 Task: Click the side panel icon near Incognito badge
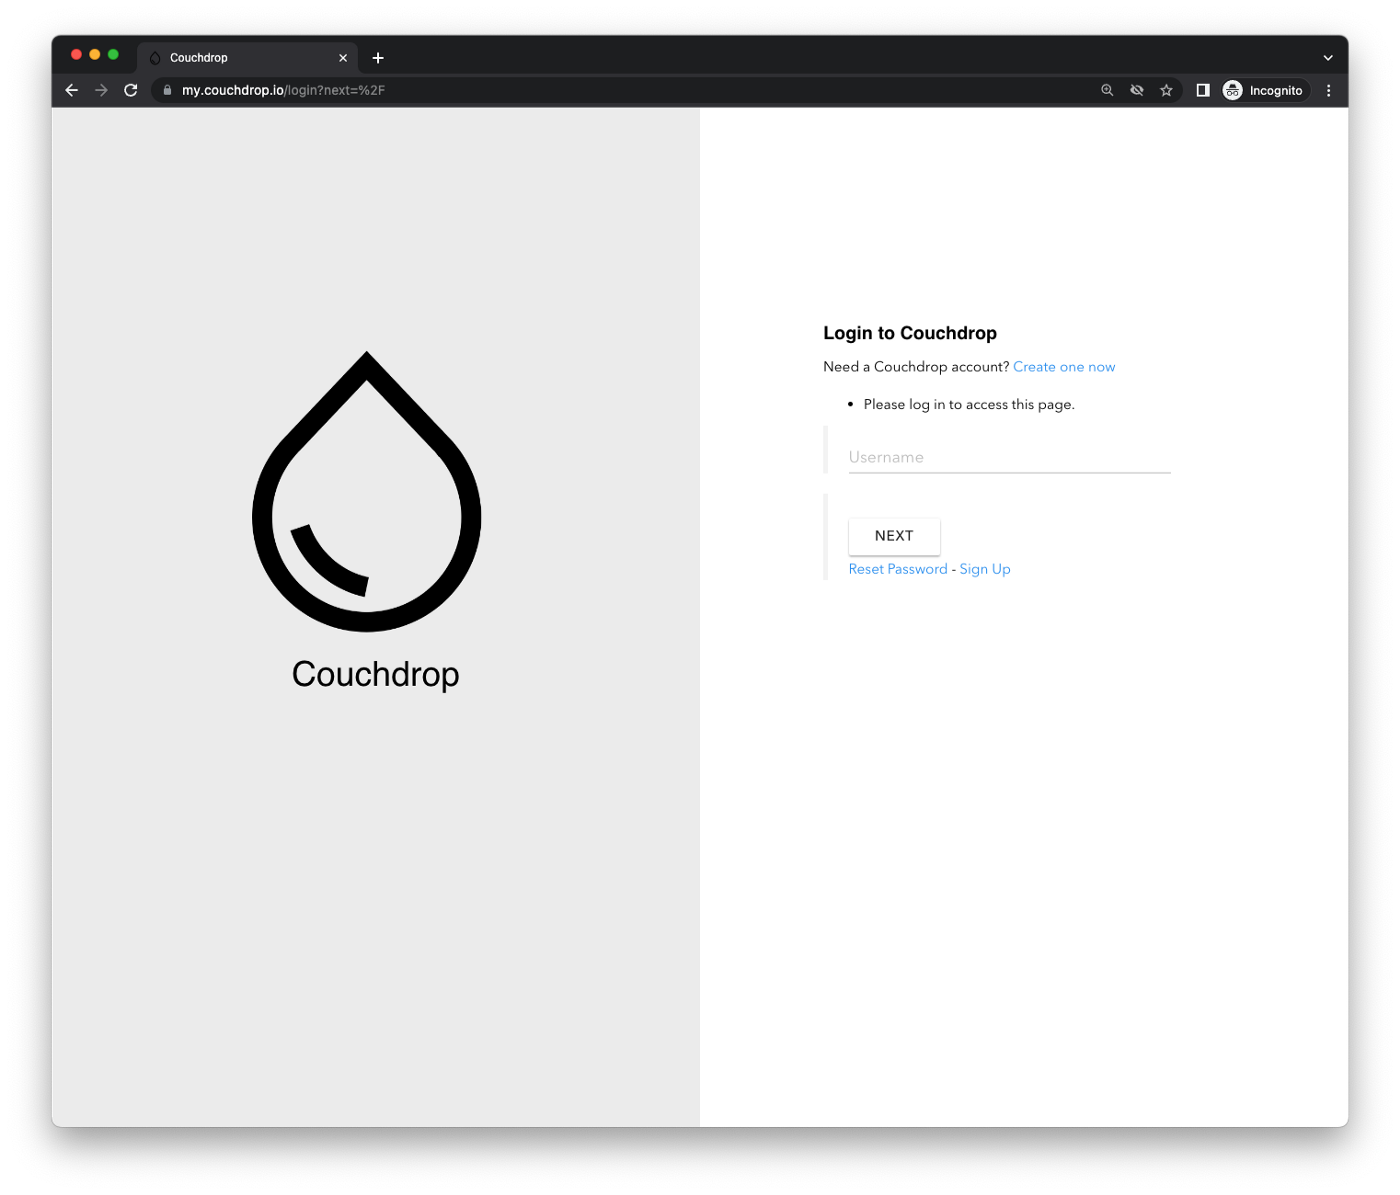1202,90
